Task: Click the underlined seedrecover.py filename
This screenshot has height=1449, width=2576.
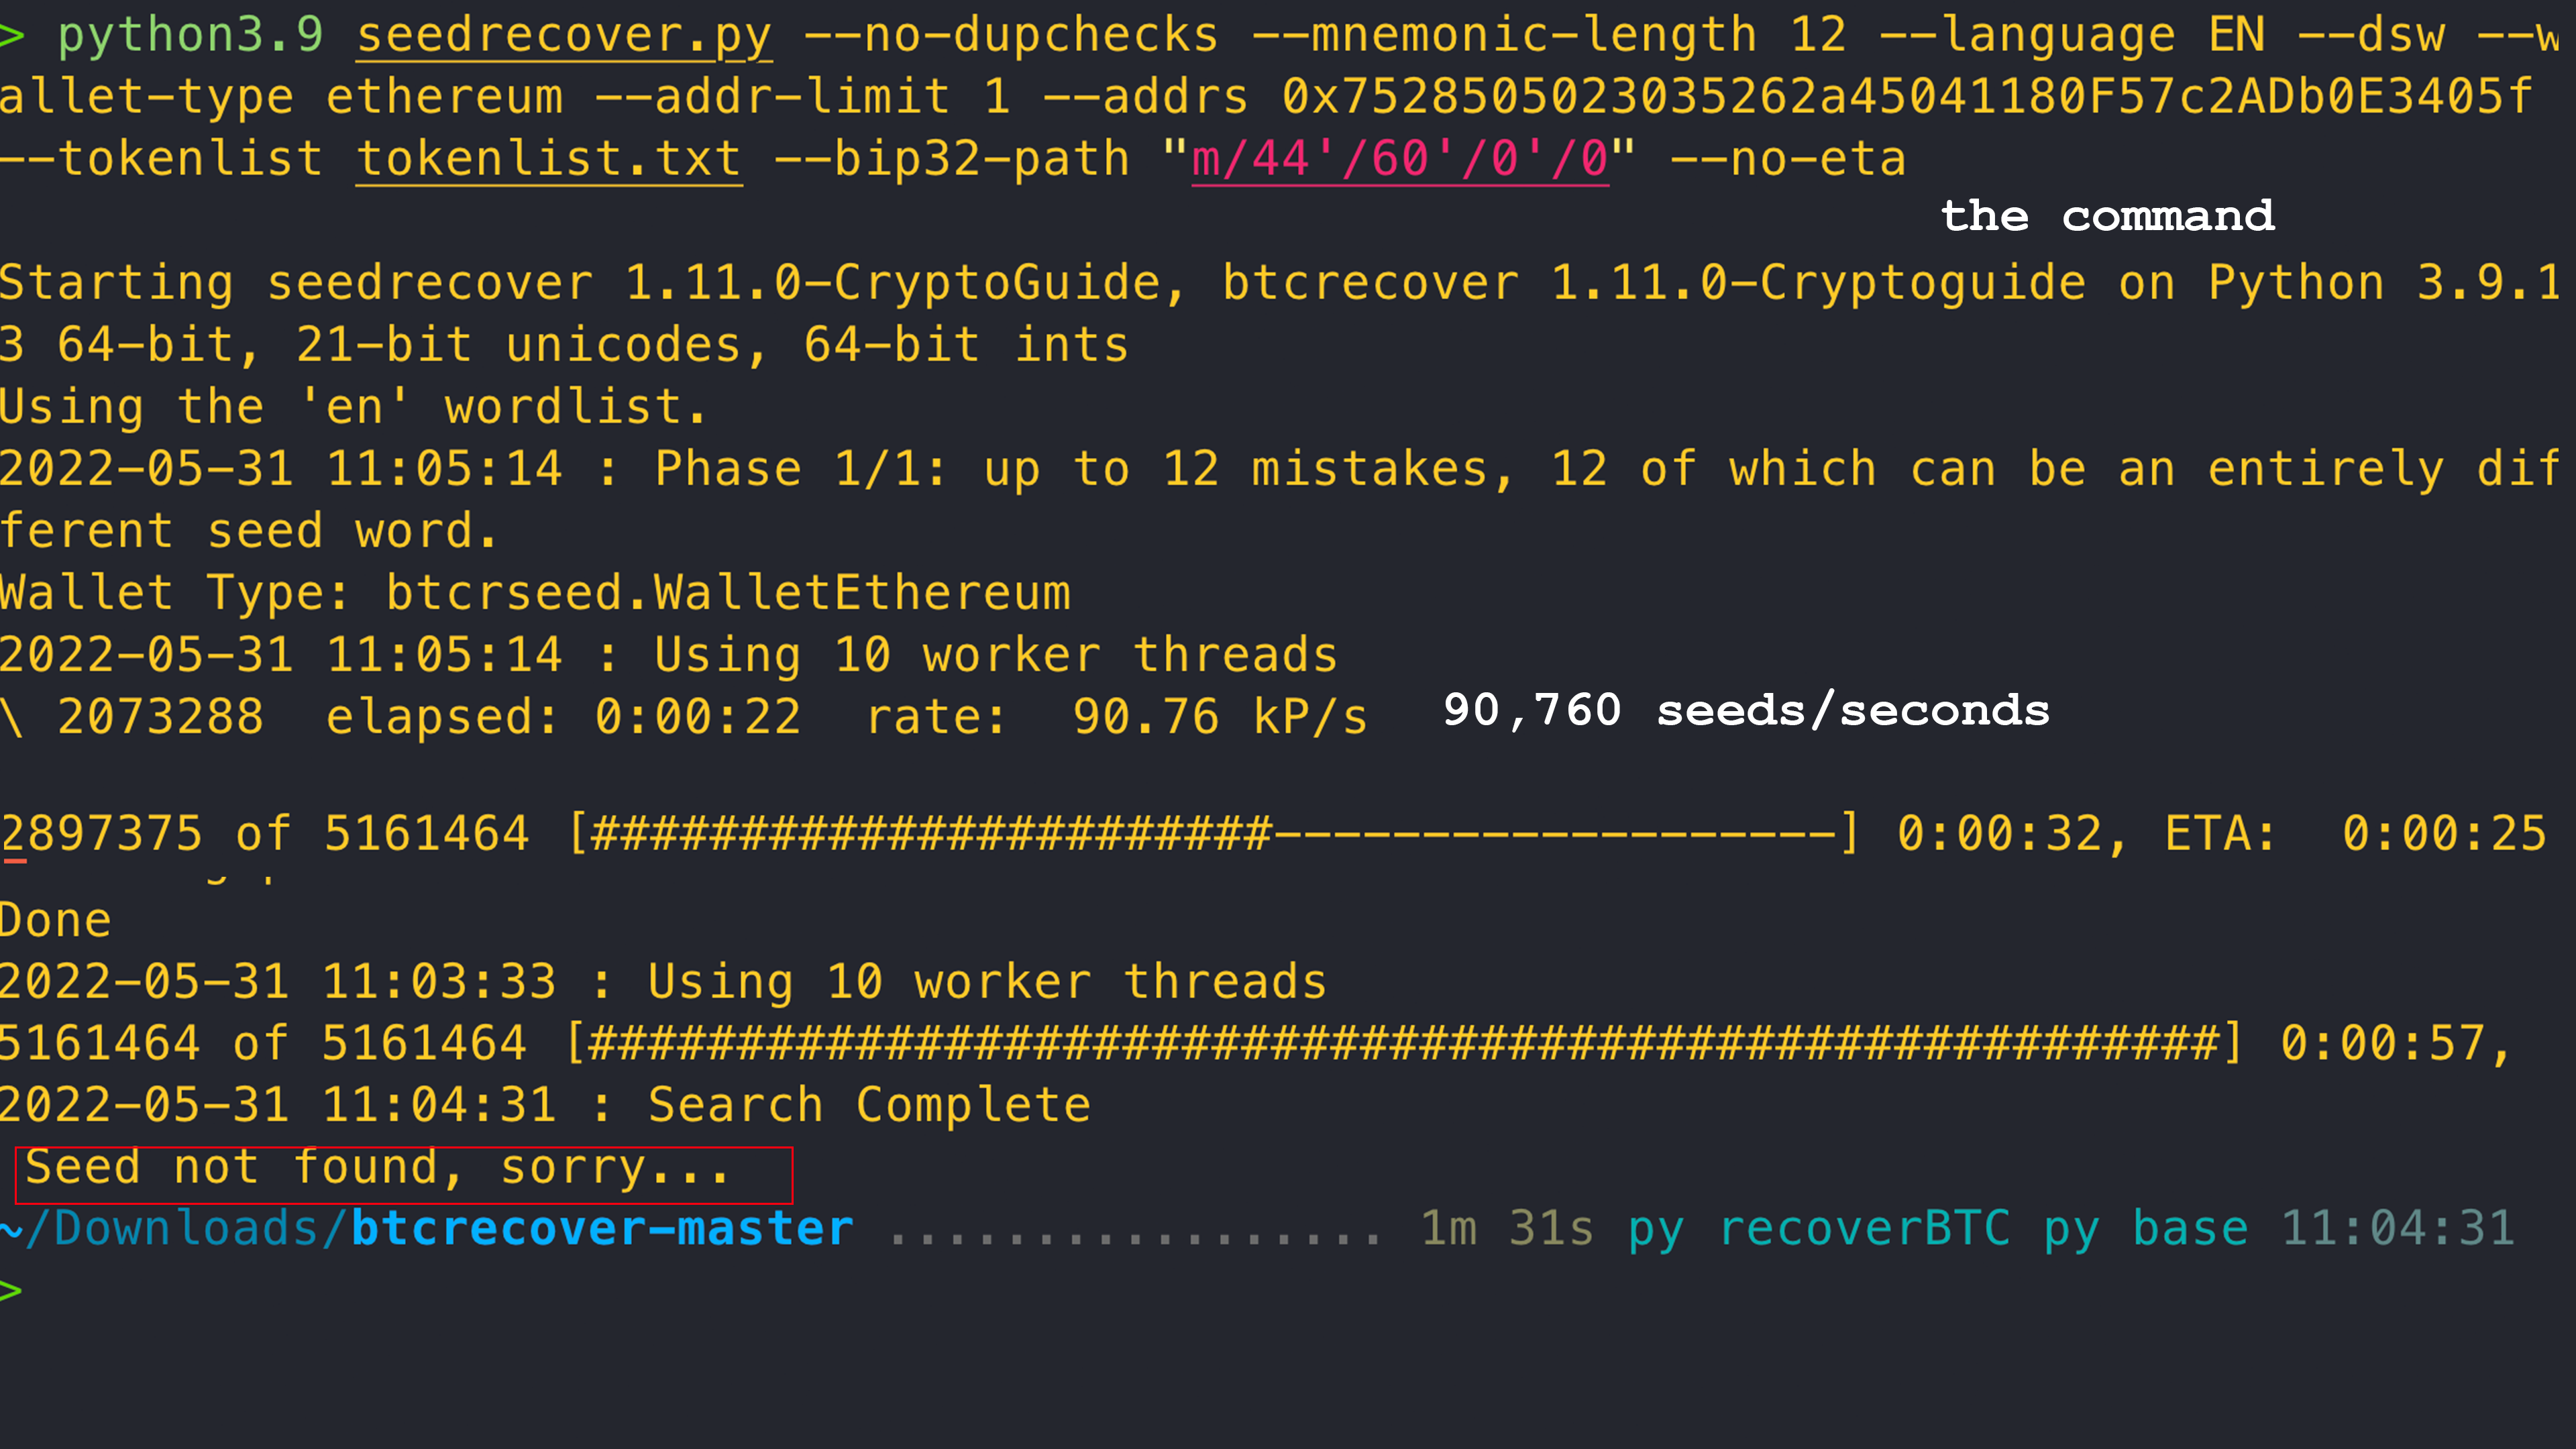Action: (564, 36)
